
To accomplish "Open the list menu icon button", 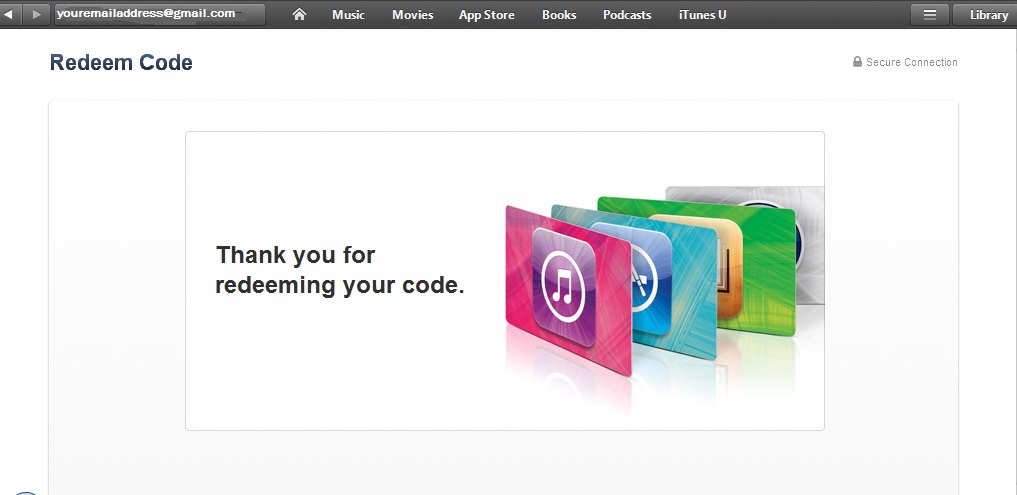I will tap(929, 14).
